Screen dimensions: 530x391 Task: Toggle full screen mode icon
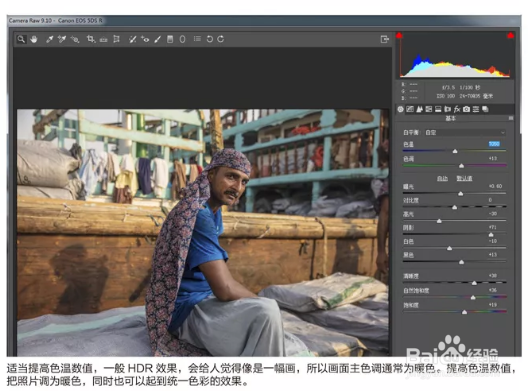pos(385,39)
